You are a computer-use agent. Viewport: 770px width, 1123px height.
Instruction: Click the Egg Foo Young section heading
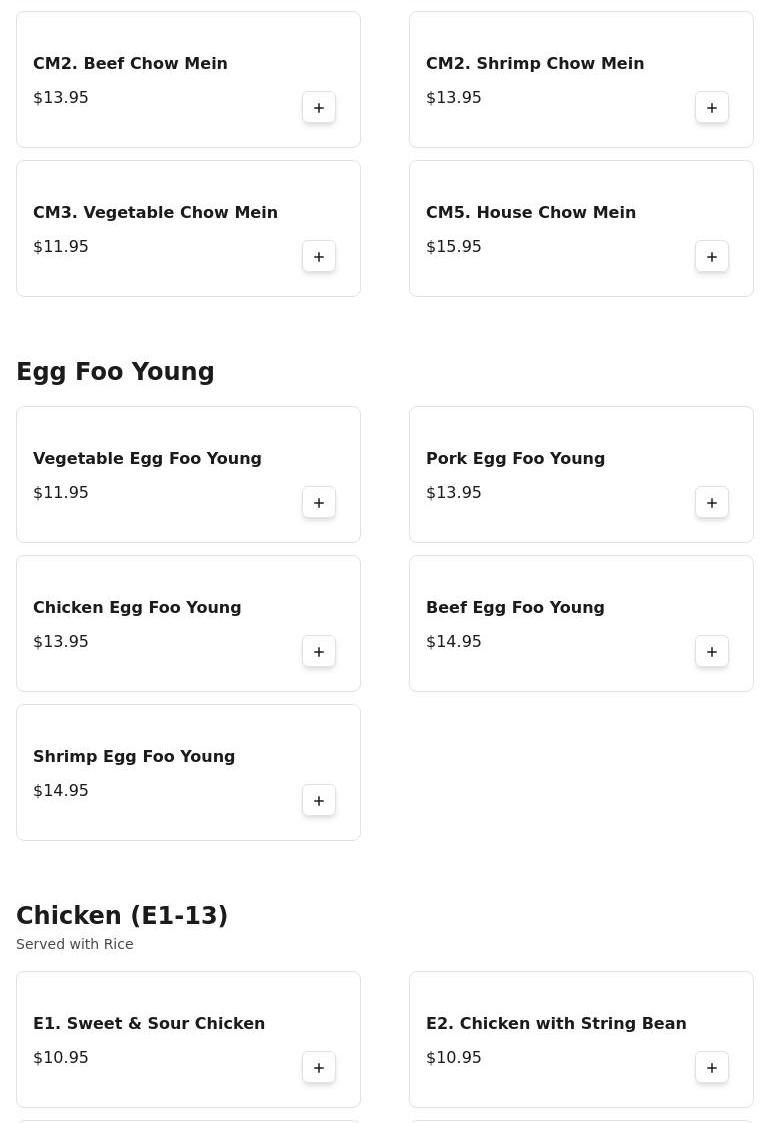[x=115, y=372]
